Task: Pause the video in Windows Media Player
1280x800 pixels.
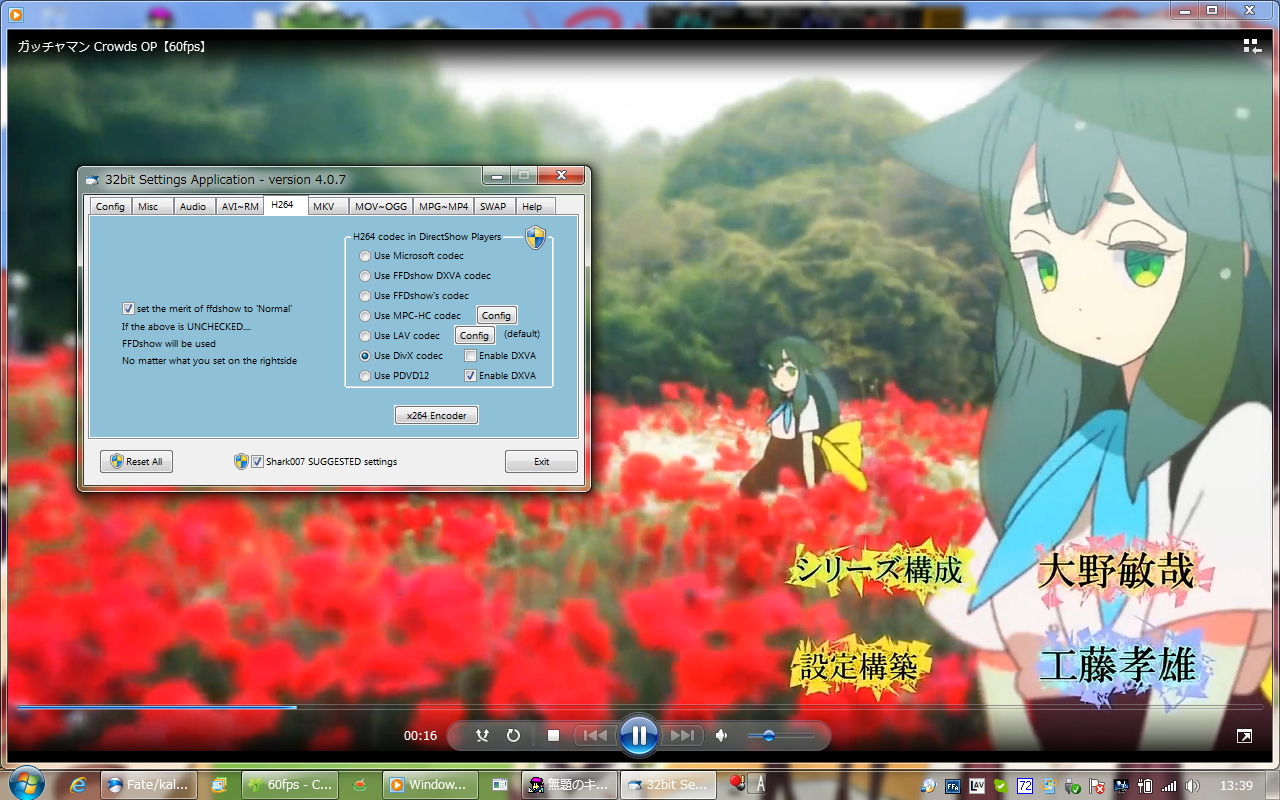Action: [x=638, y=736]
